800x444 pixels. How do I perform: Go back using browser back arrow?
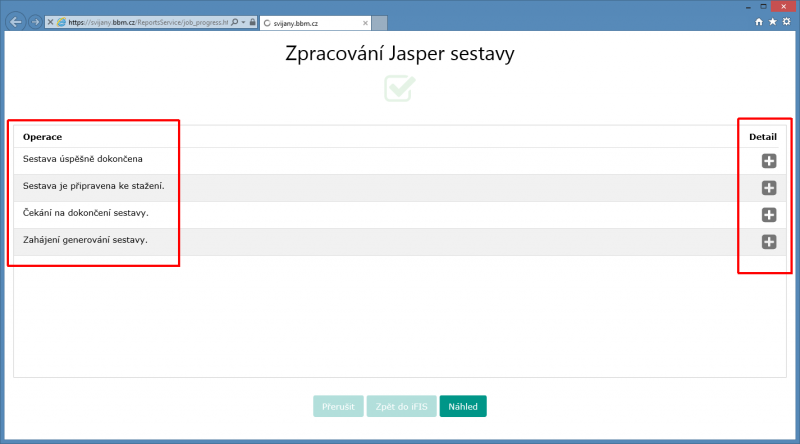tap(16, 22)
